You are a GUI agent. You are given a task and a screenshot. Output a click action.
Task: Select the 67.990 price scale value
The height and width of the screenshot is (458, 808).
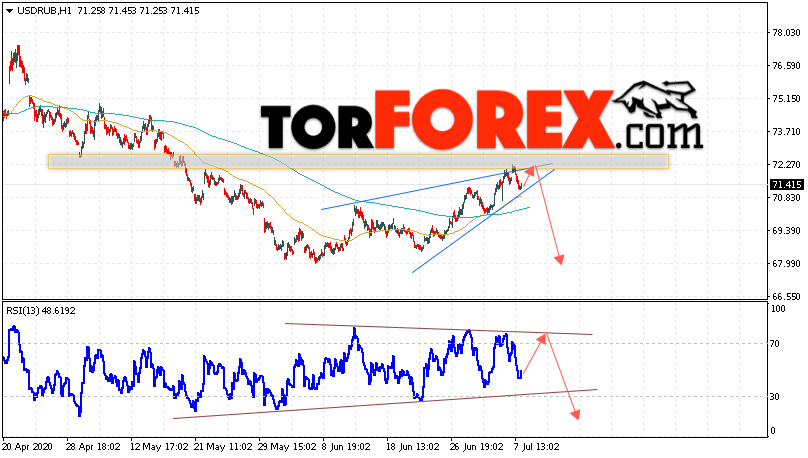point(786,263)
